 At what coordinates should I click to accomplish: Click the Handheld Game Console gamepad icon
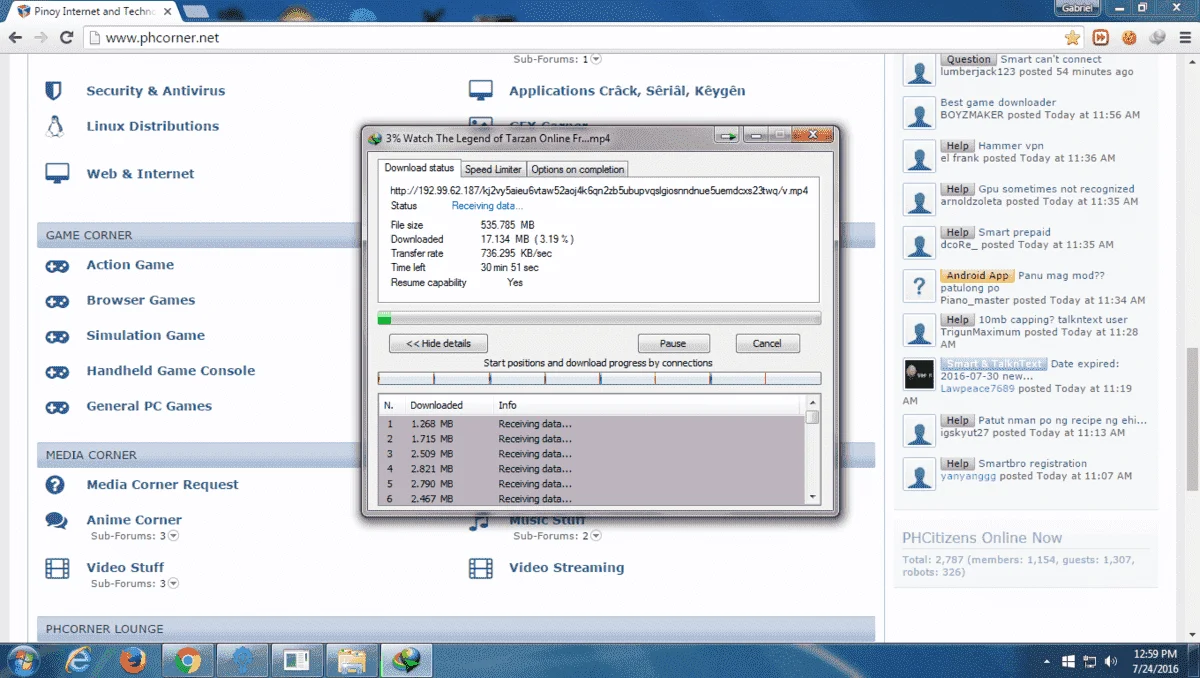click(x=57, y=372)
